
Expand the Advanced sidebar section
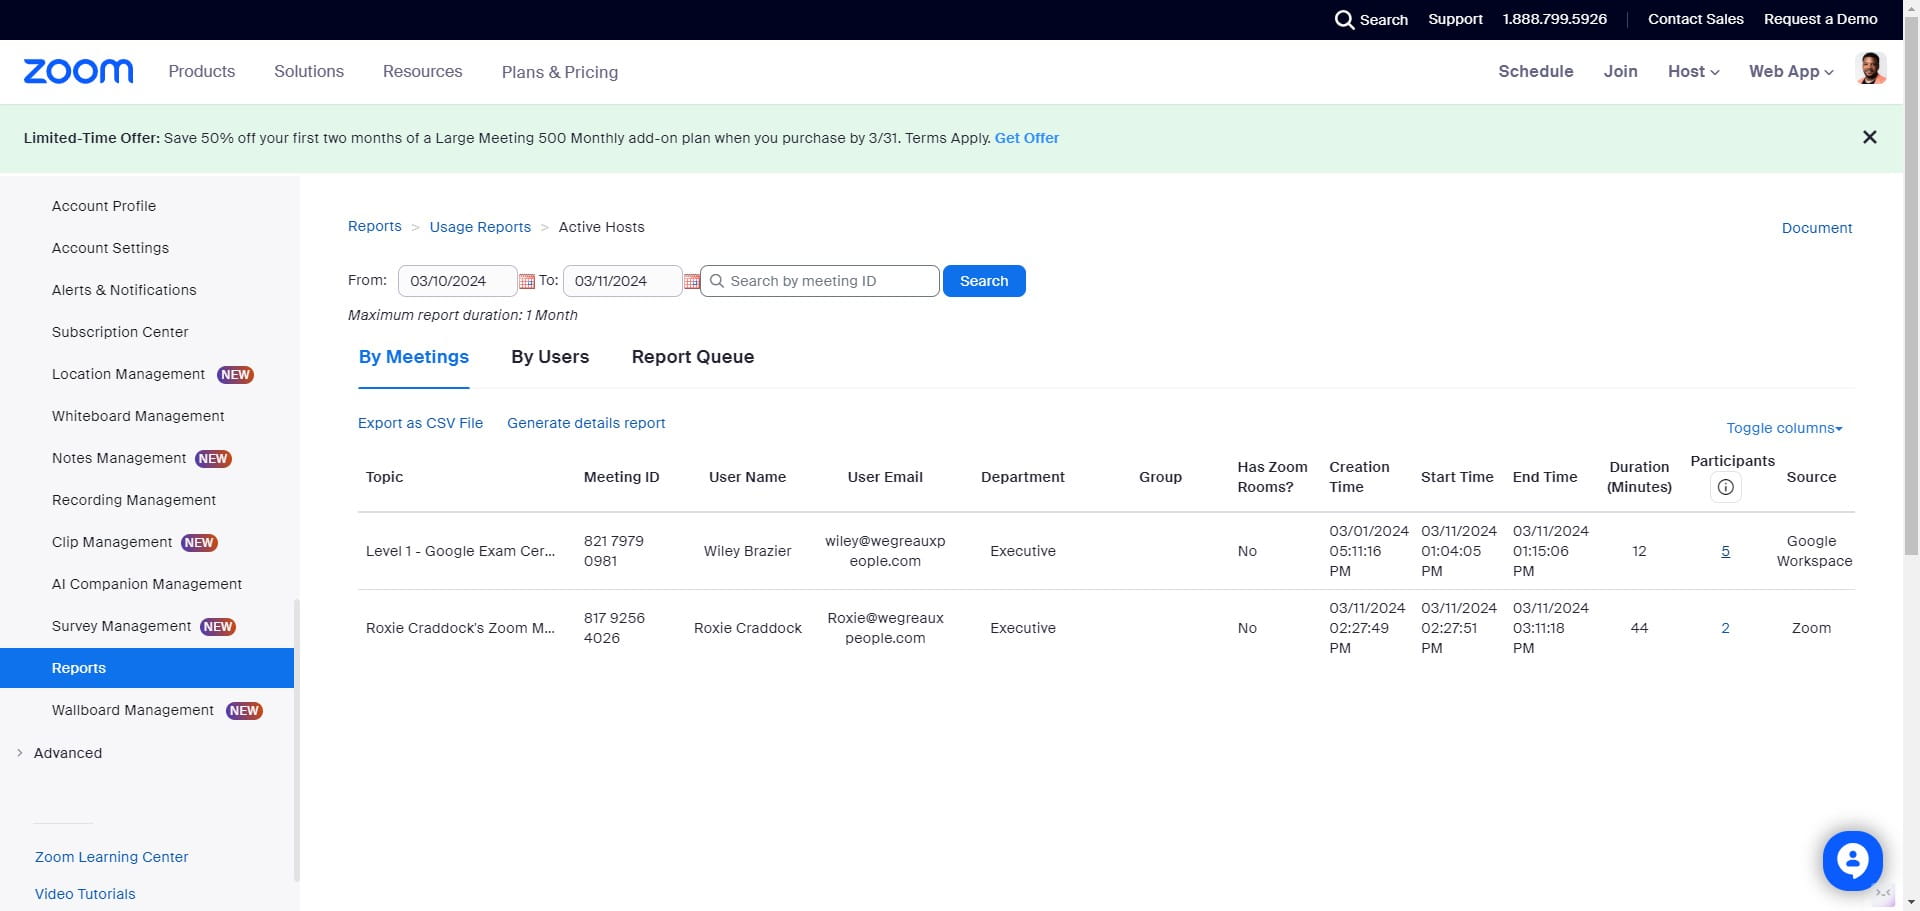pyautogui.click(x=67, y=753)
